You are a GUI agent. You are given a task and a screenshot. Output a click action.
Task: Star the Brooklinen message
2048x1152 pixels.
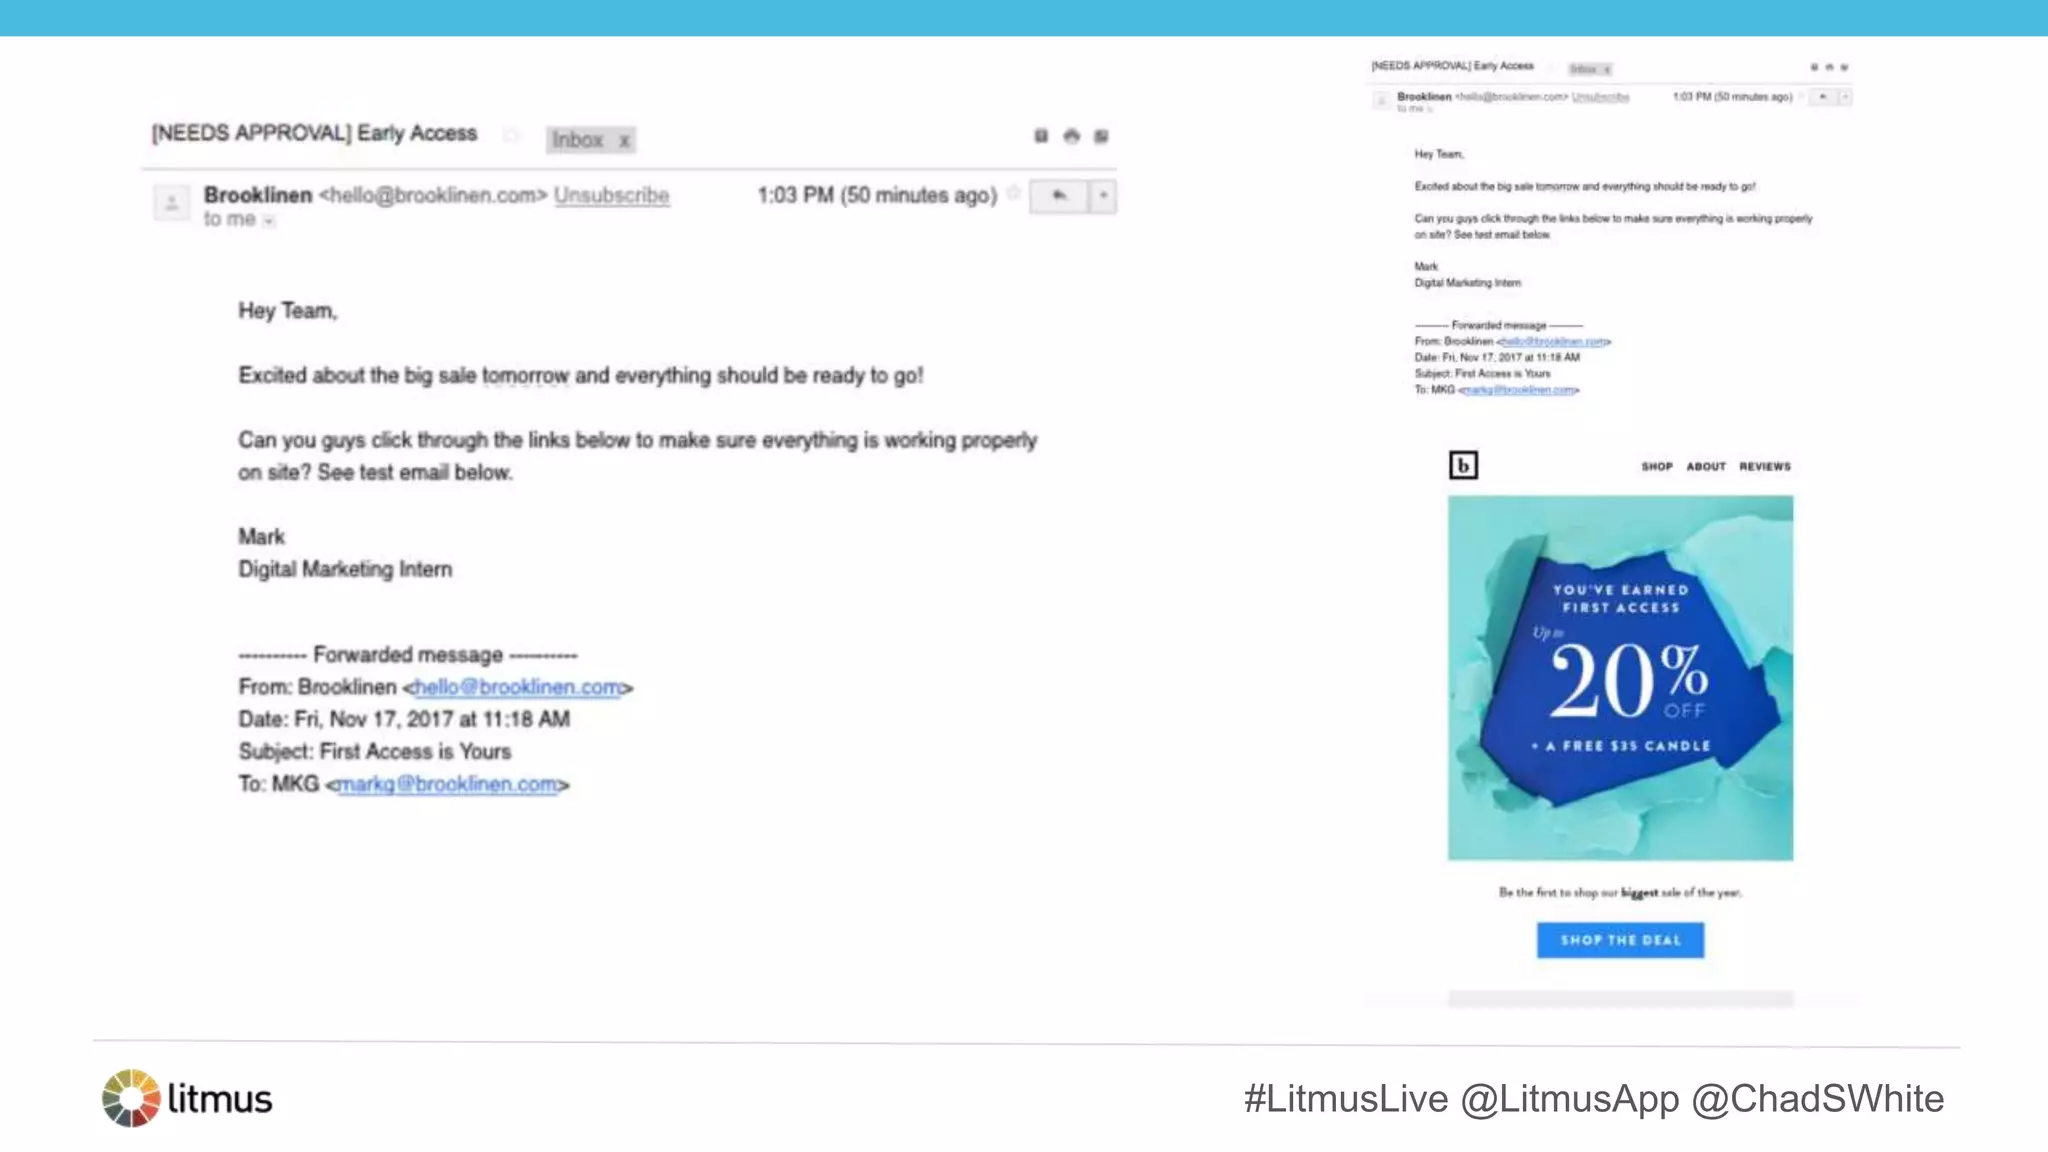pyautogui.click(x=1013, y=193)
